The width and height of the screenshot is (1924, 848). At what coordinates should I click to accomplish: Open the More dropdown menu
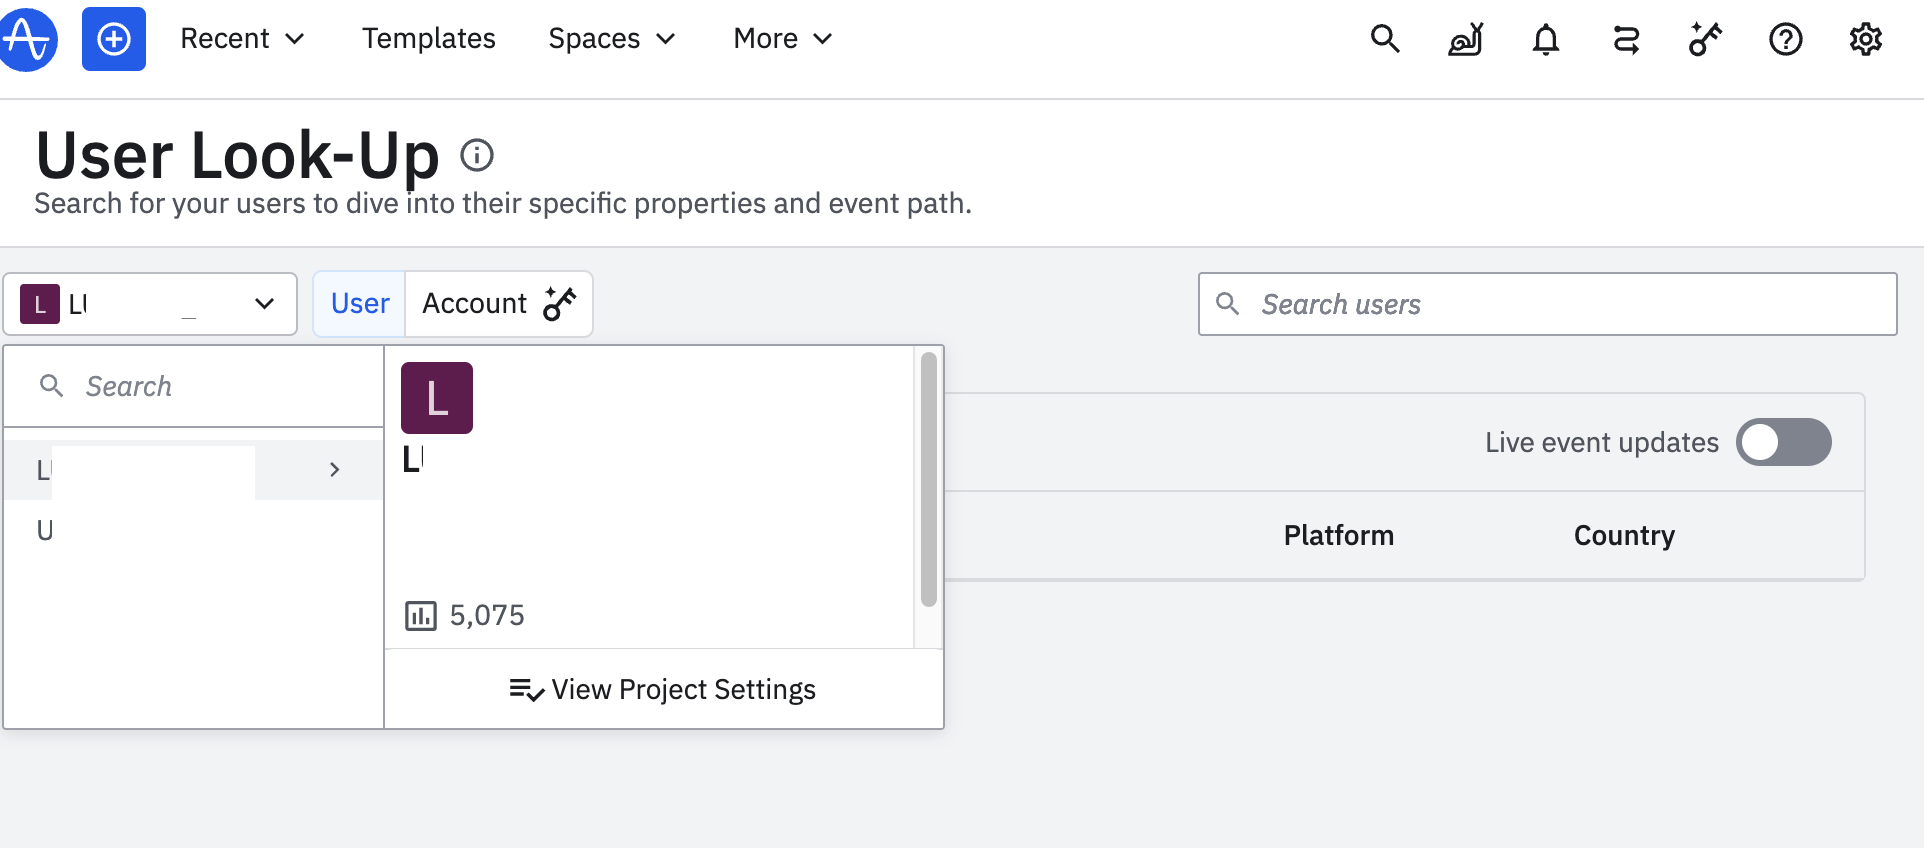(x=782, y=39)
